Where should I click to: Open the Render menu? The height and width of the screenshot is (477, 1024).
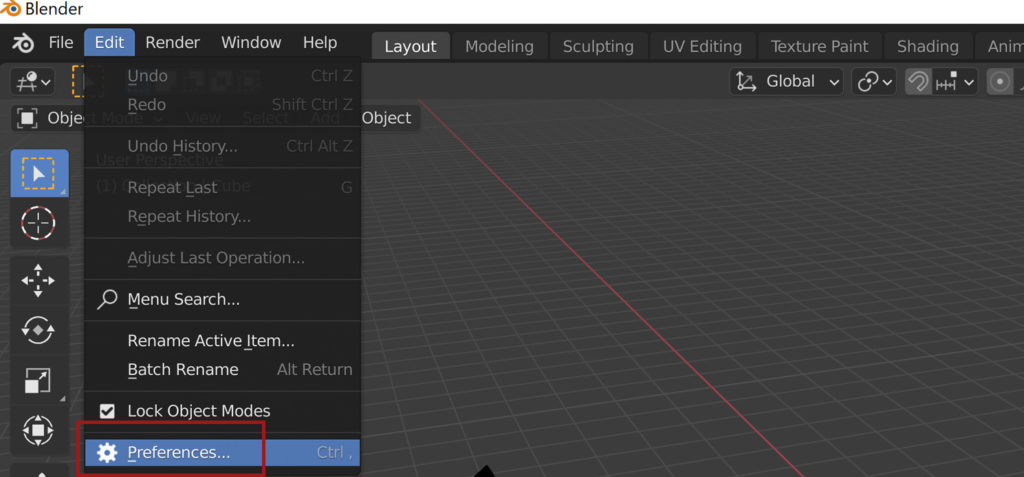[172, 43]
